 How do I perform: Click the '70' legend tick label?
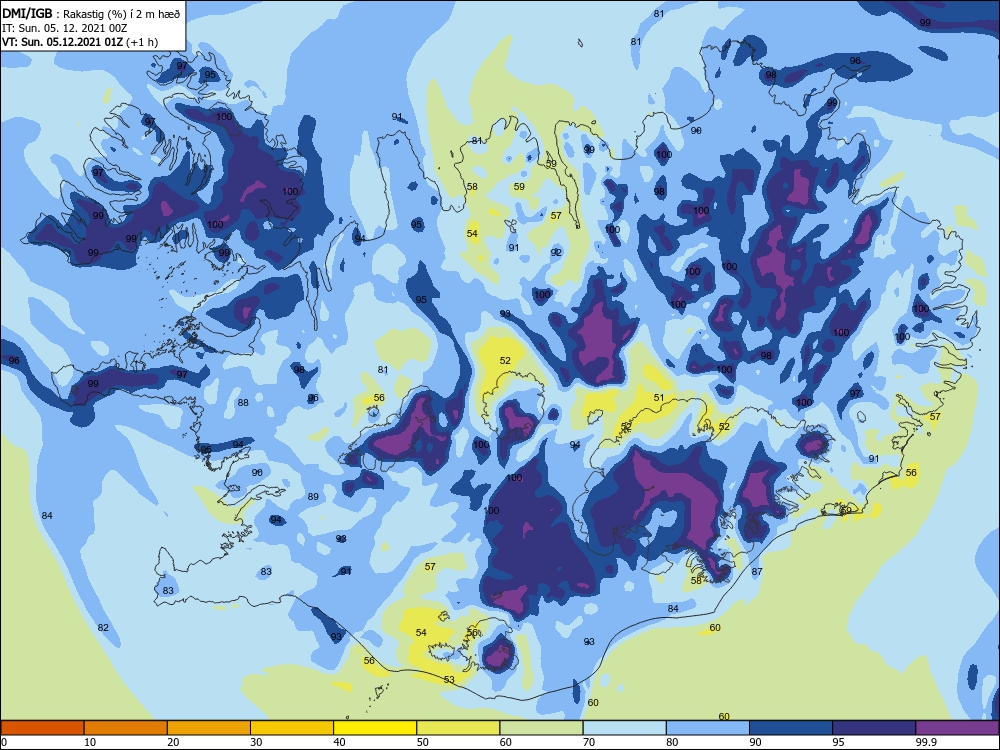[x=589, y=742]
